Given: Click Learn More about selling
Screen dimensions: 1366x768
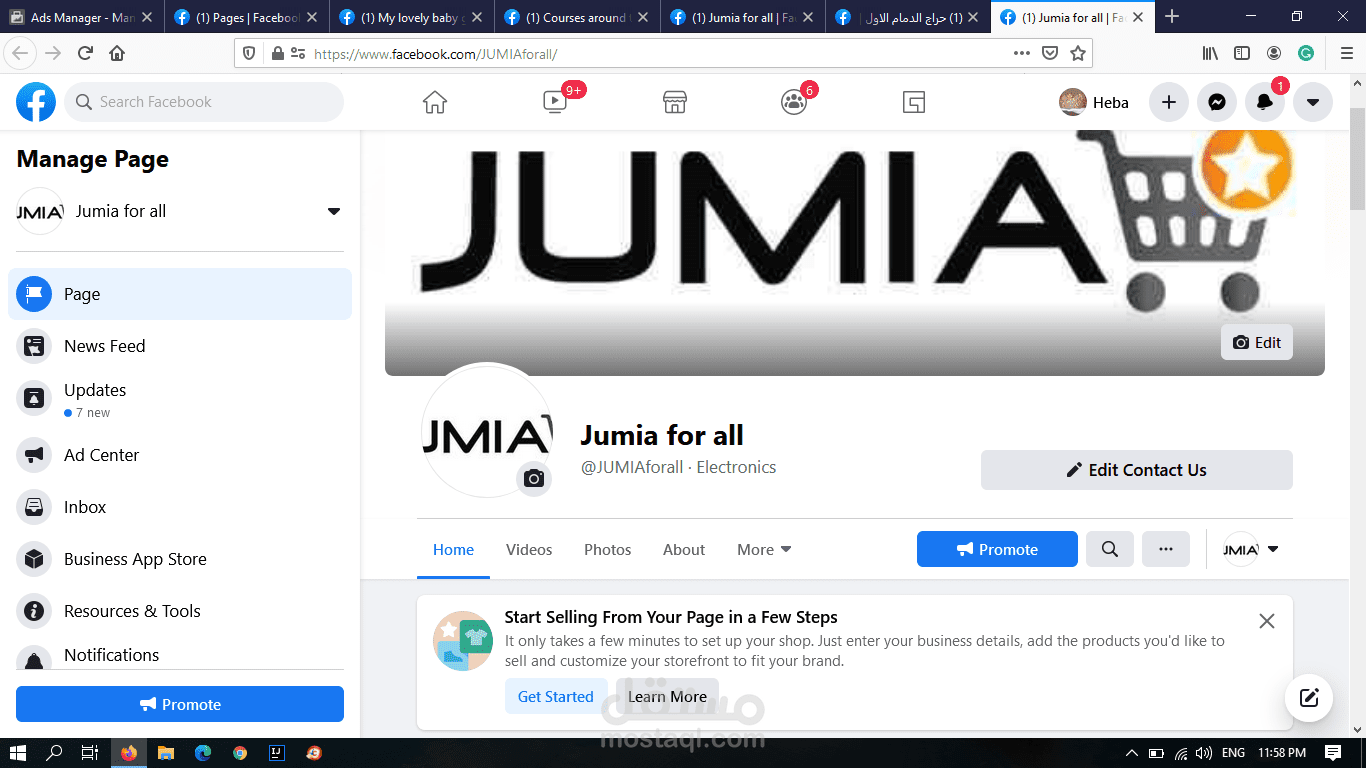Looking at the screenshot, I should coord(667,696).
